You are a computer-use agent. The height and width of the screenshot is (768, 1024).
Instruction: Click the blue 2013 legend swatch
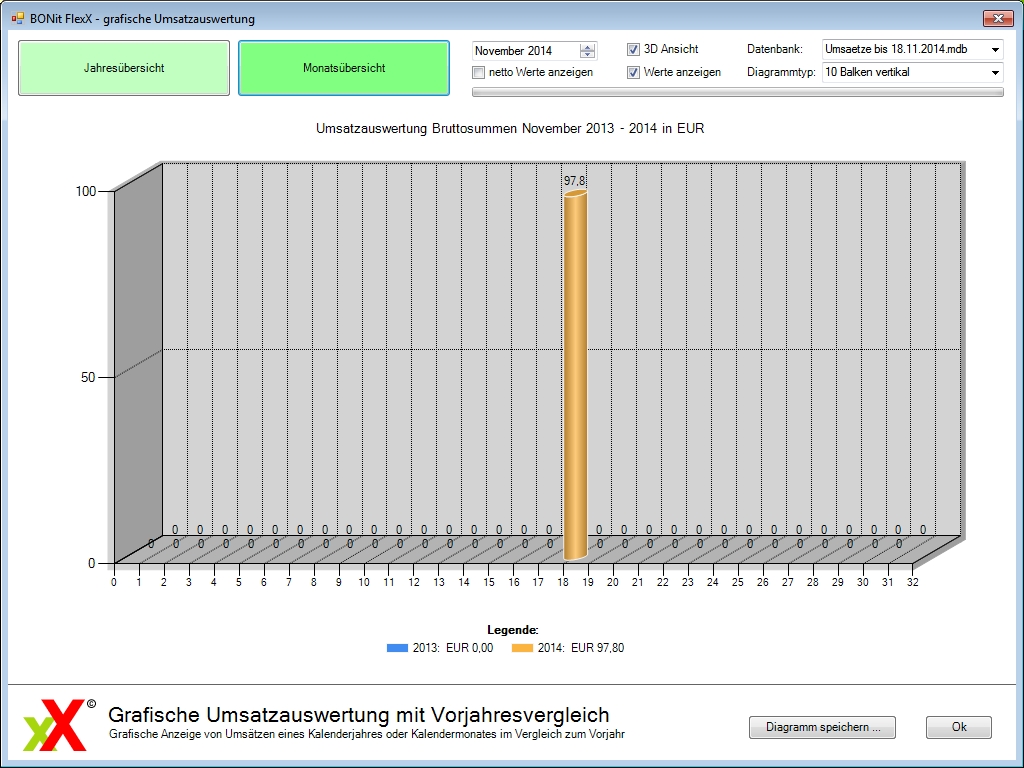pos(397,648)
